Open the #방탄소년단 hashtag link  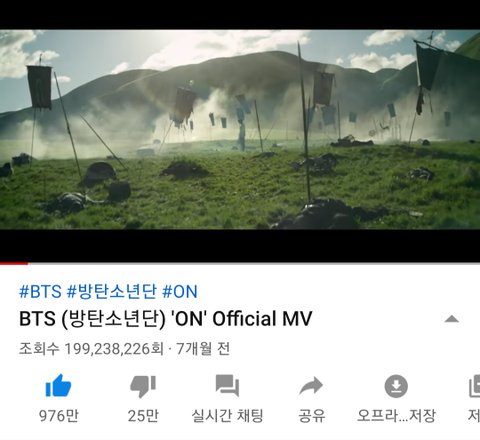pyautogui.click(x=112, y=291)
